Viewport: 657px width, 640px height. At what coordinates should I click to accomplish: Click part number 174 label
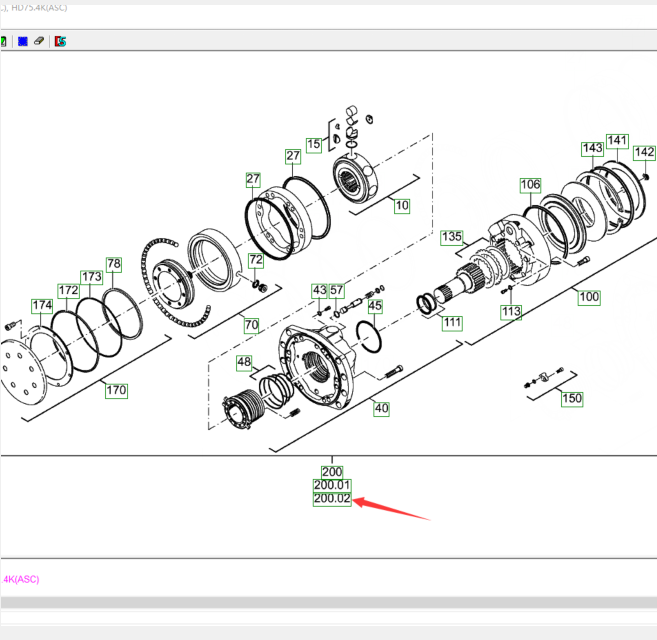tap(41, 305)
